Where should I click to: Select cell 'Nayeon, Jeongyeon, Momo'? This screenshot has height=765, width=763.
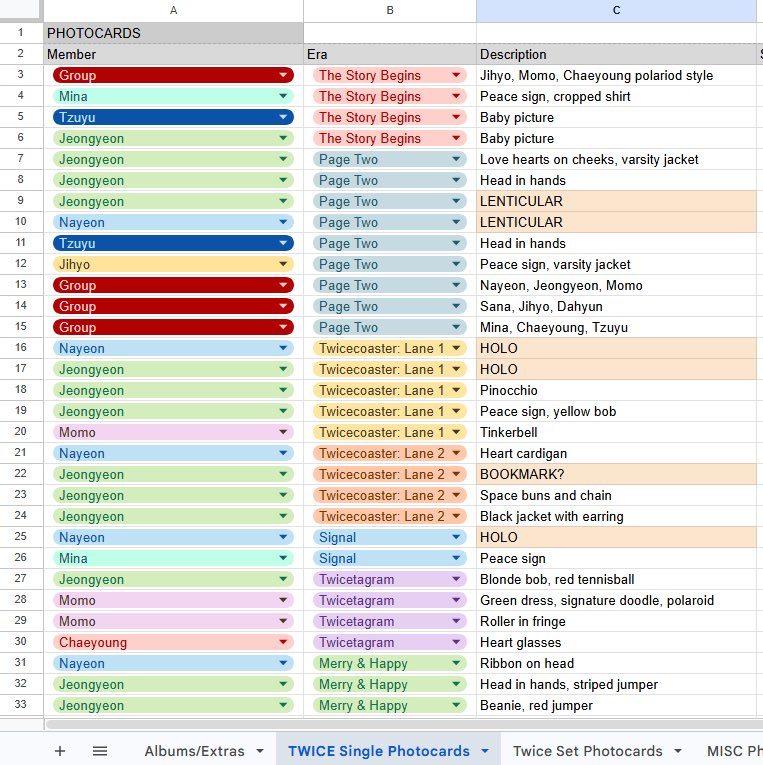[x=616, y=285]
